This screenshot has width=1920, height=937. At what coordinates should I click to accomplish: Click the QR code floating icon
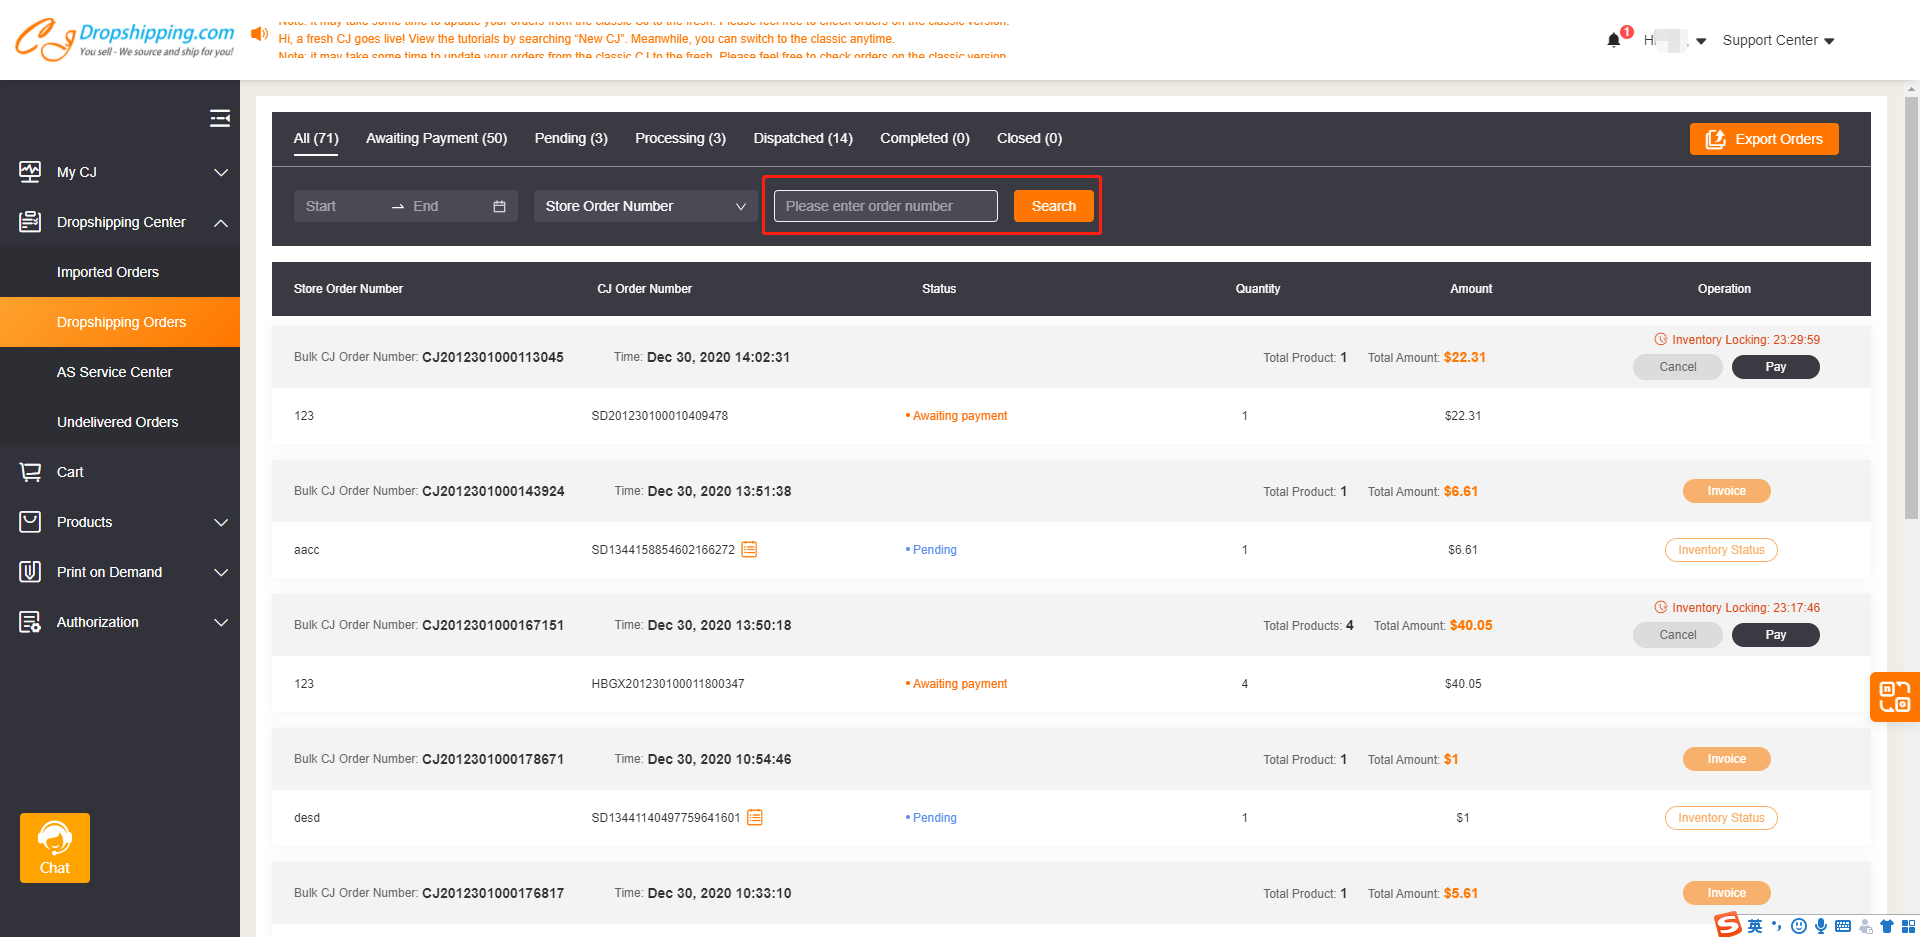pyautogui.click(x=1894, y=696)
